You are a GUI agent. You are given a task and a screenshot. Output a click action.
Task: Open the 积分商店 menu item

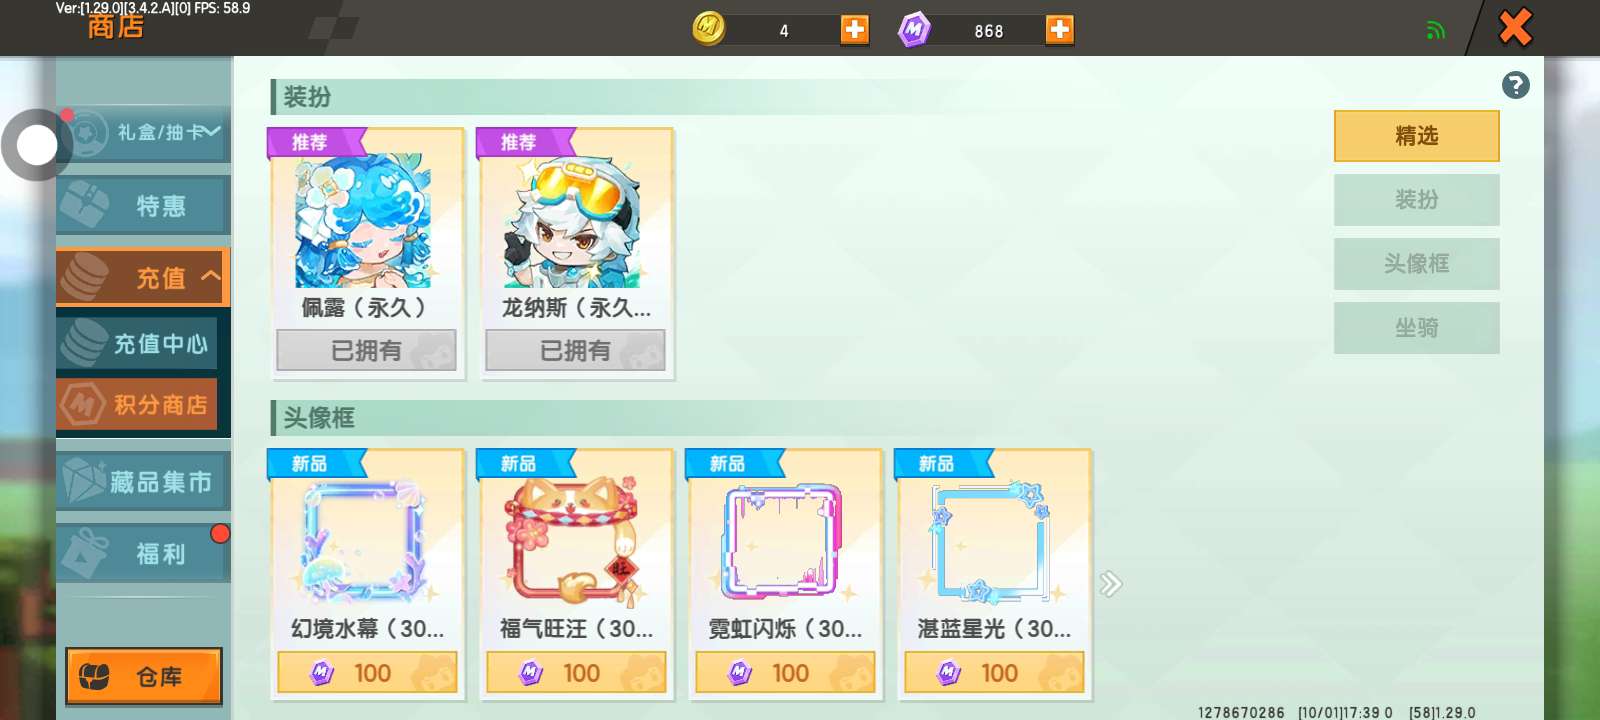click(137, 404)
